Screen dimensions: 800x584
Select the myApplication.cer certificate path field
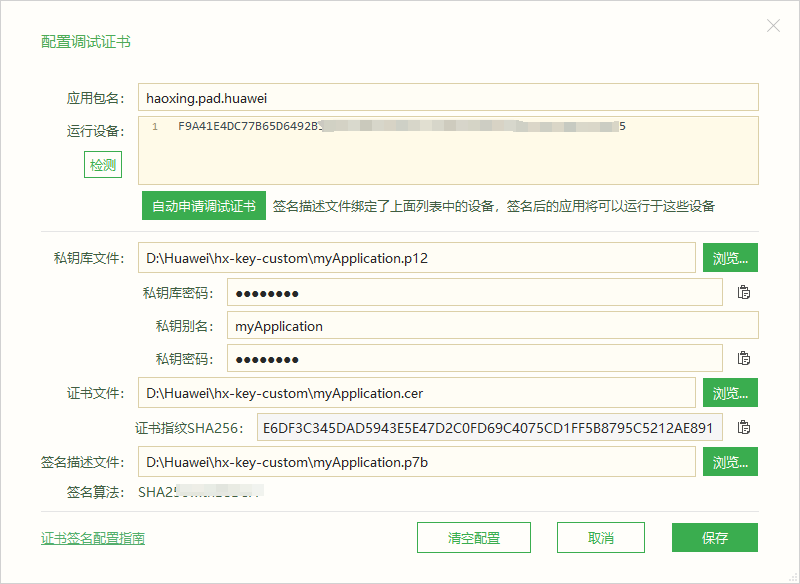coord(420,392)
